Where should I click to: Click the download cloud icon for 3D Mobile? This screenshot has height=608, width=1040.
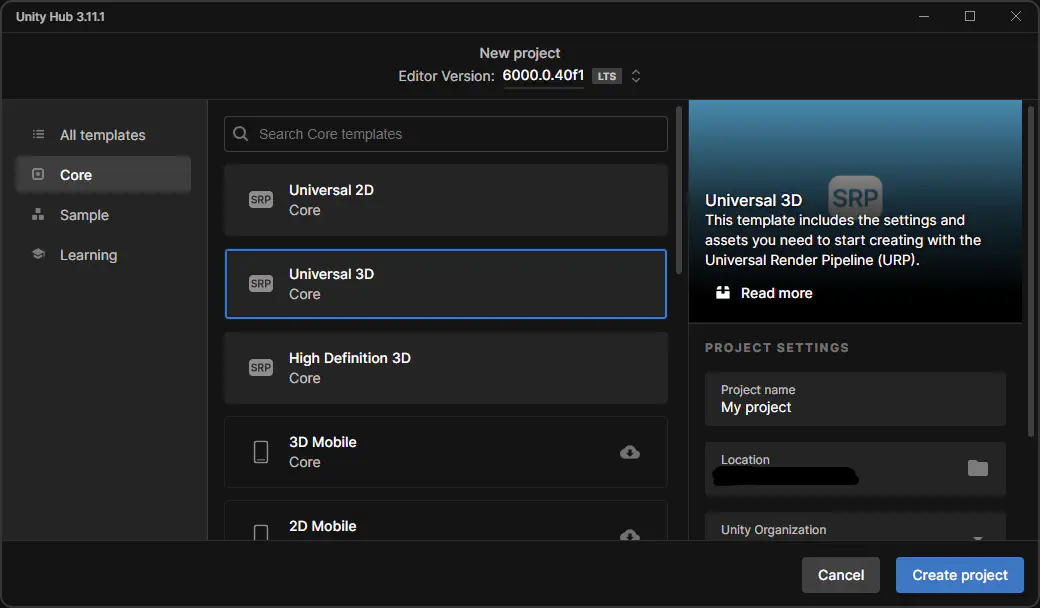coord(630,452)
